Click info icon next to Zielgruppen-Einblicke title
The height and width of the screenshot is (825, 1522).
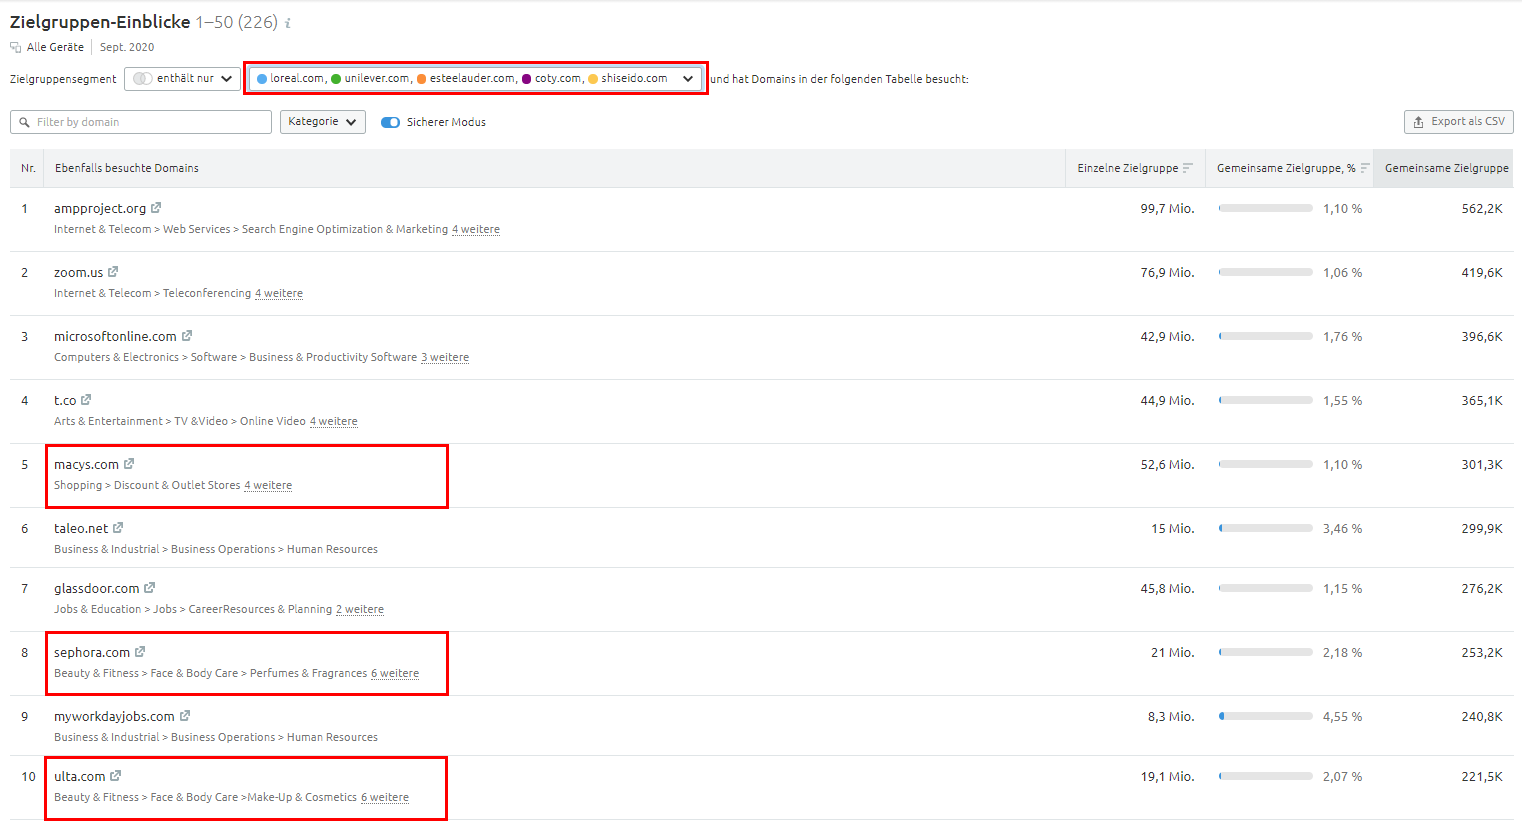click(288, 23)
